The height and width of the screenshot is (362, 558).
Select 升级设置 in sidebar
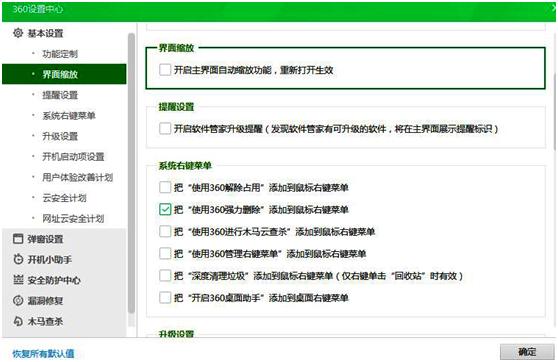coord(60,136)
